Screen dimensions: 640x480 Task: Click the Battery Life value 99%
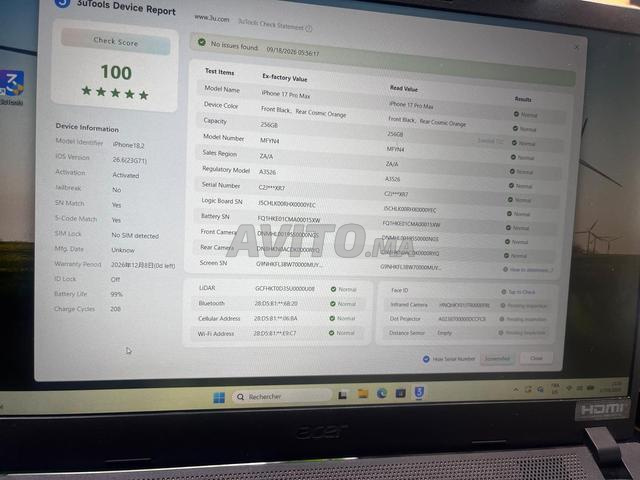(x=116, y=294)
